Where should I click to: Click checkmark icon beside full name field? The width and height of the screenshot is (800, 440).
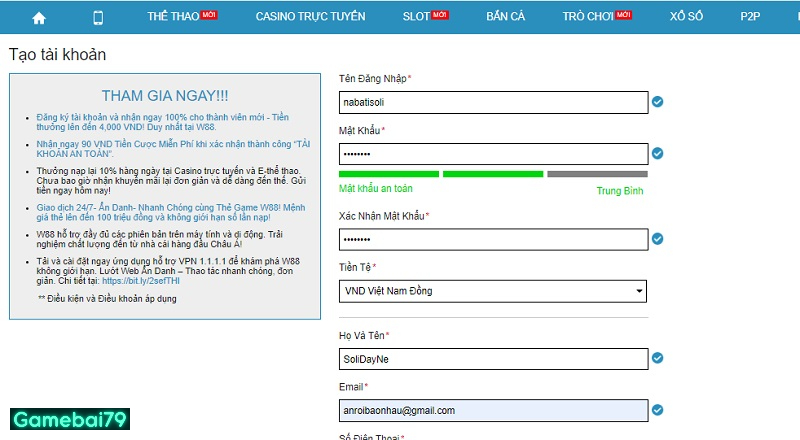click(657, 358)
